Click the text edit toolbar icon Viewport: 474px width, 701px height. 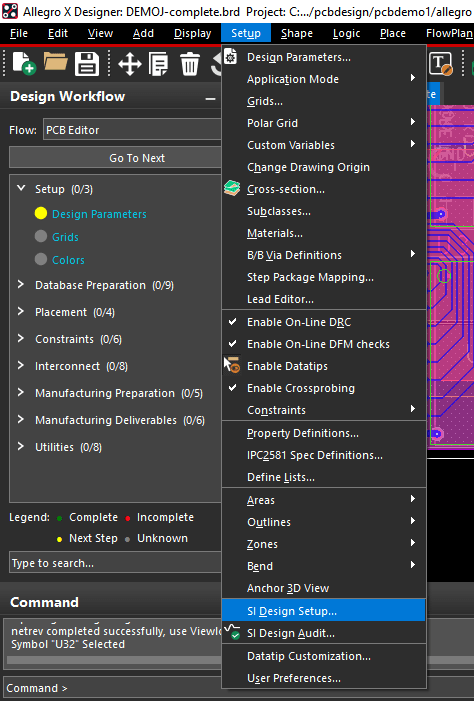440,63
